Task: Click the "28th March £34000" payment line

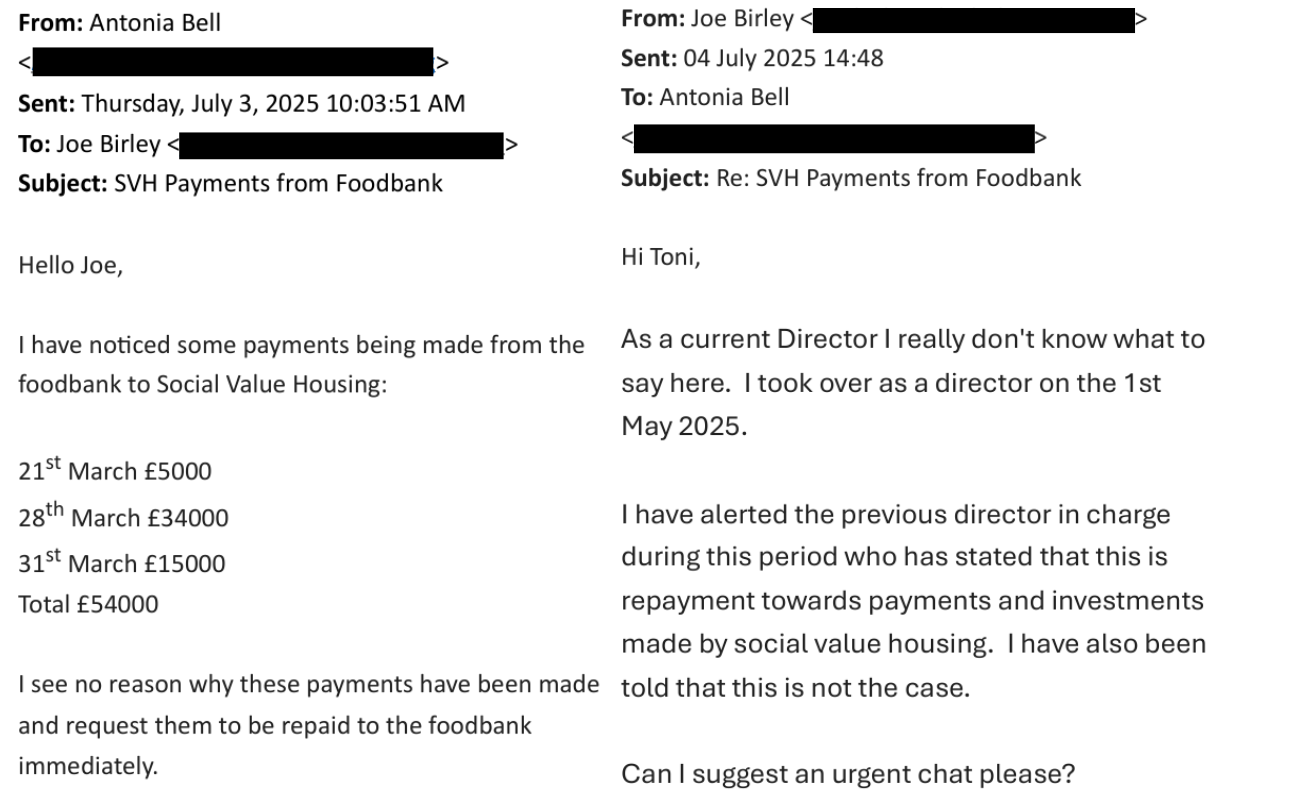Action: (123, 517)
